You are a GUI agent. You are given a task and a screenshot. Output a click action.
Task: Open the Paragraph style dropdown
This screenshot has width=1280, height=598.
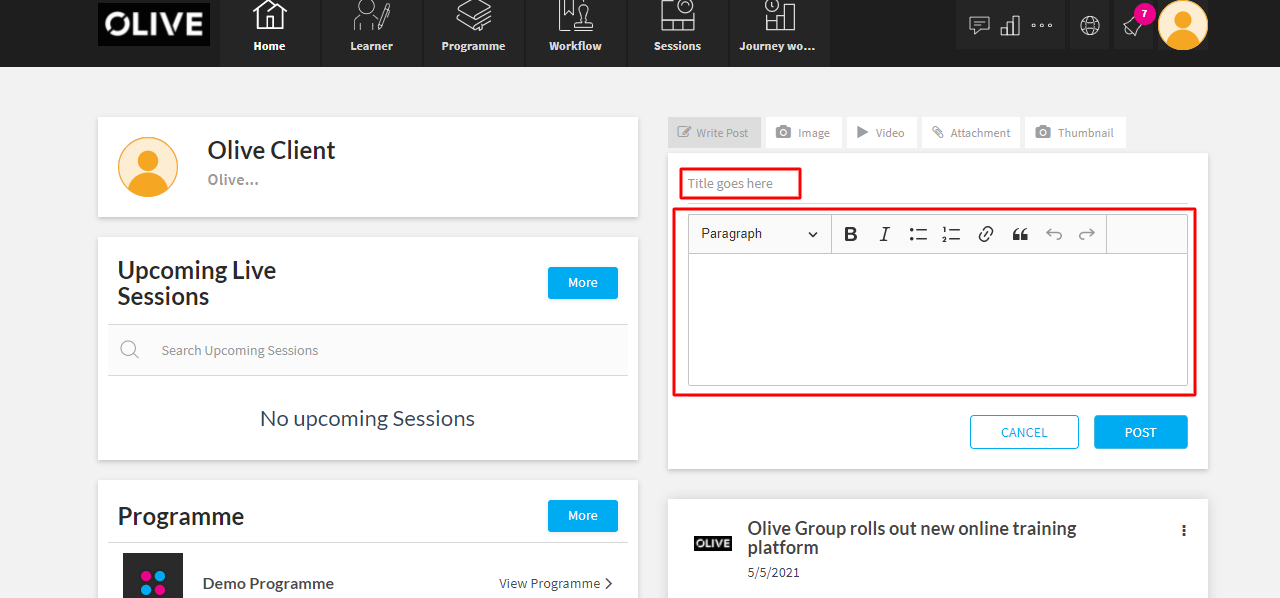click(x=757, y=233)
